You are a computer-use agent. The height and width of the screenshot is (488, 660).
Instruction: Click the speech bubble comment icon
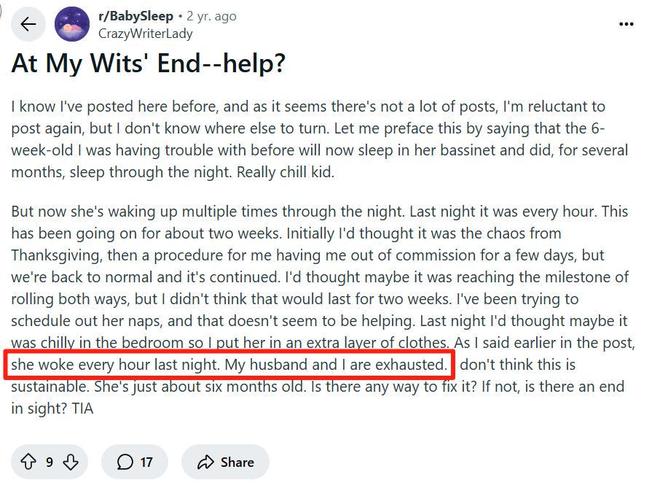(x=125, y=461)
